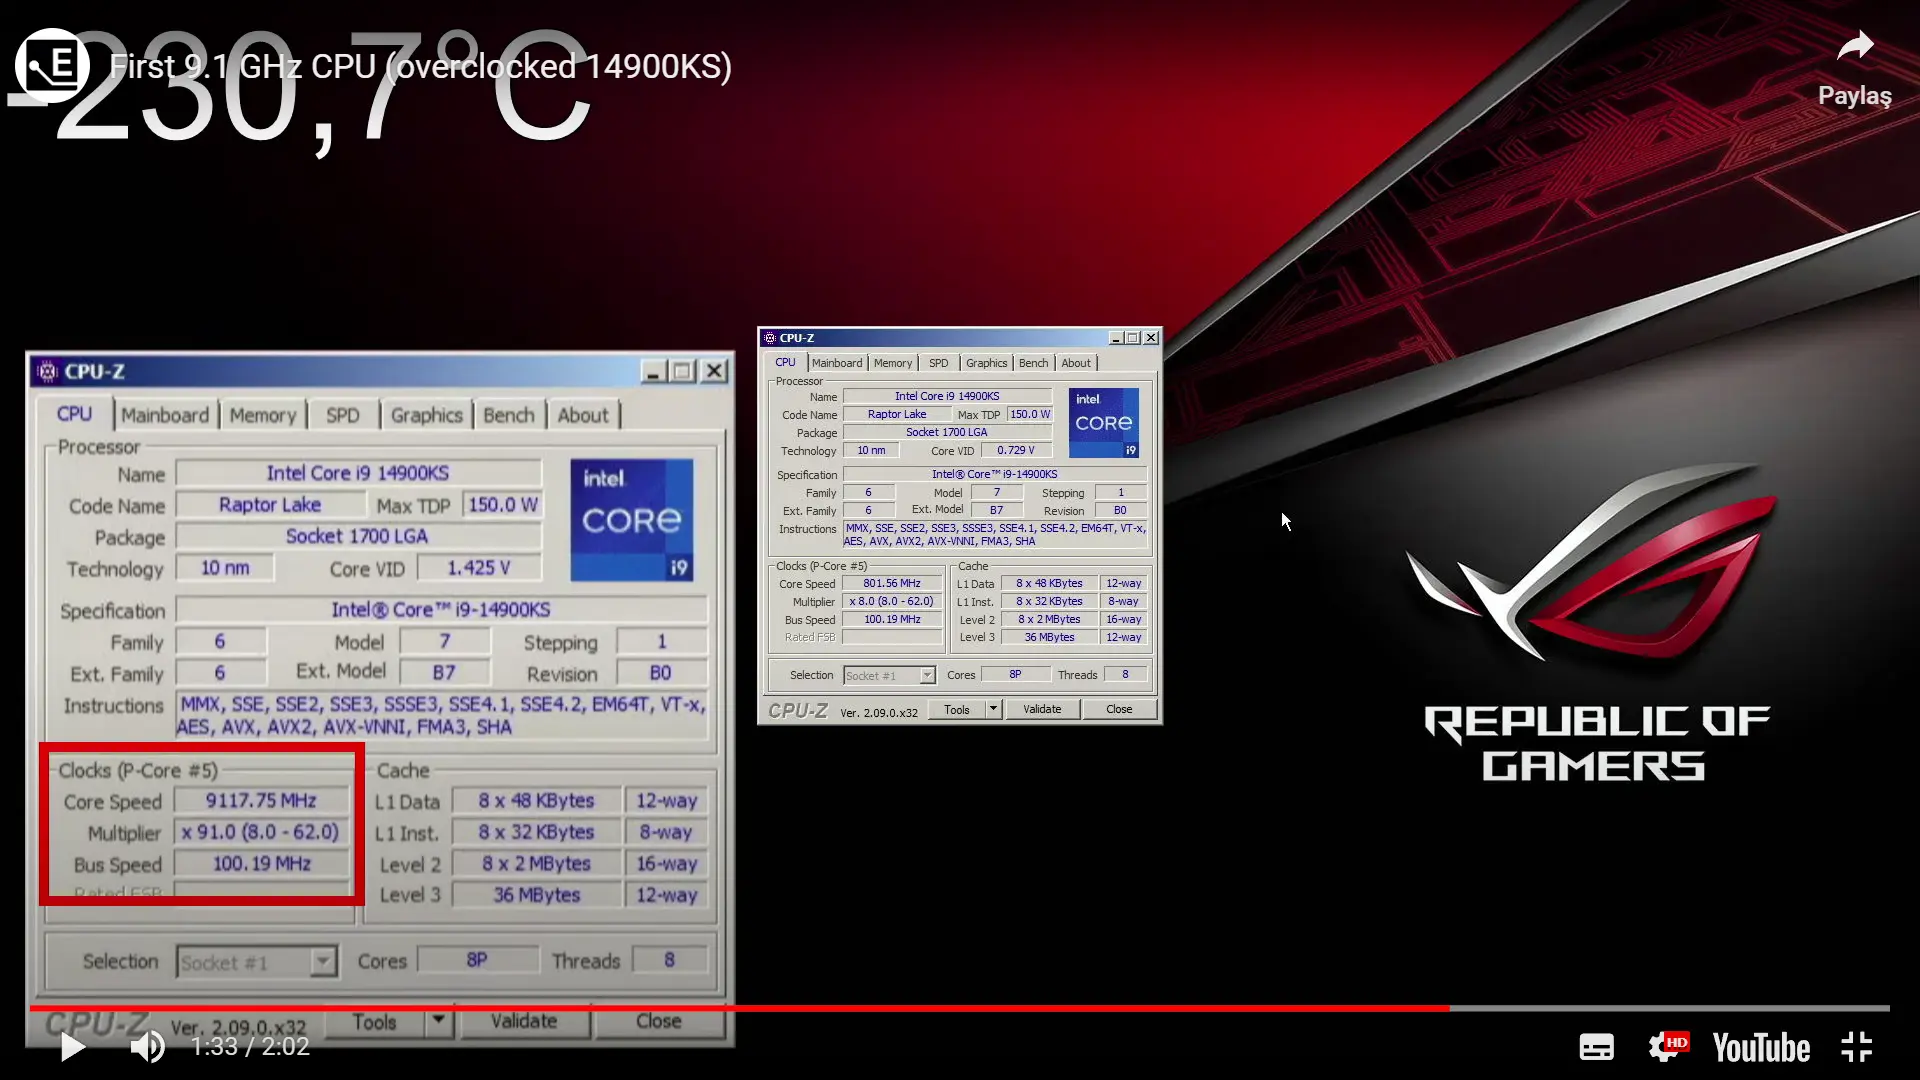Open SPD tab in large CPU-Z

click(342, 415)
